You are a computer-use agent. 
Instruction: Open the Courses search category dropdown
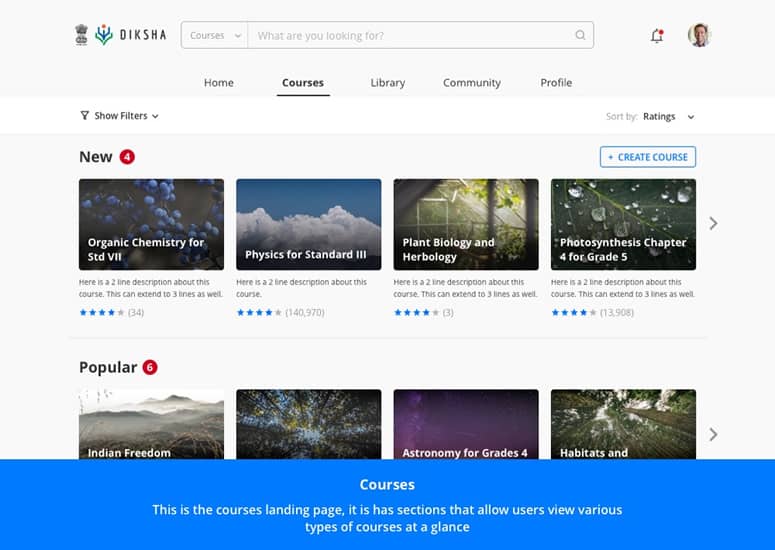pos(215,36)
